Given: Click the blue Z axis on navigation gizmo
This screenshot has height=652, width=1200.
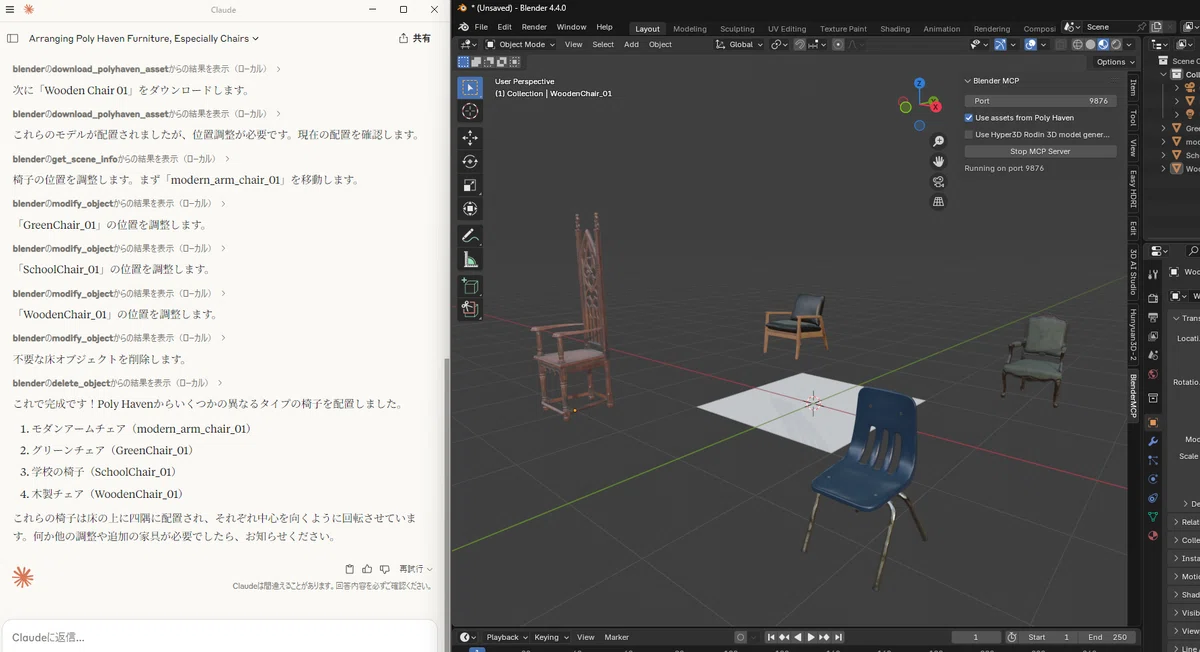Looking at the screenshot, I should click(x=920, y=84).
